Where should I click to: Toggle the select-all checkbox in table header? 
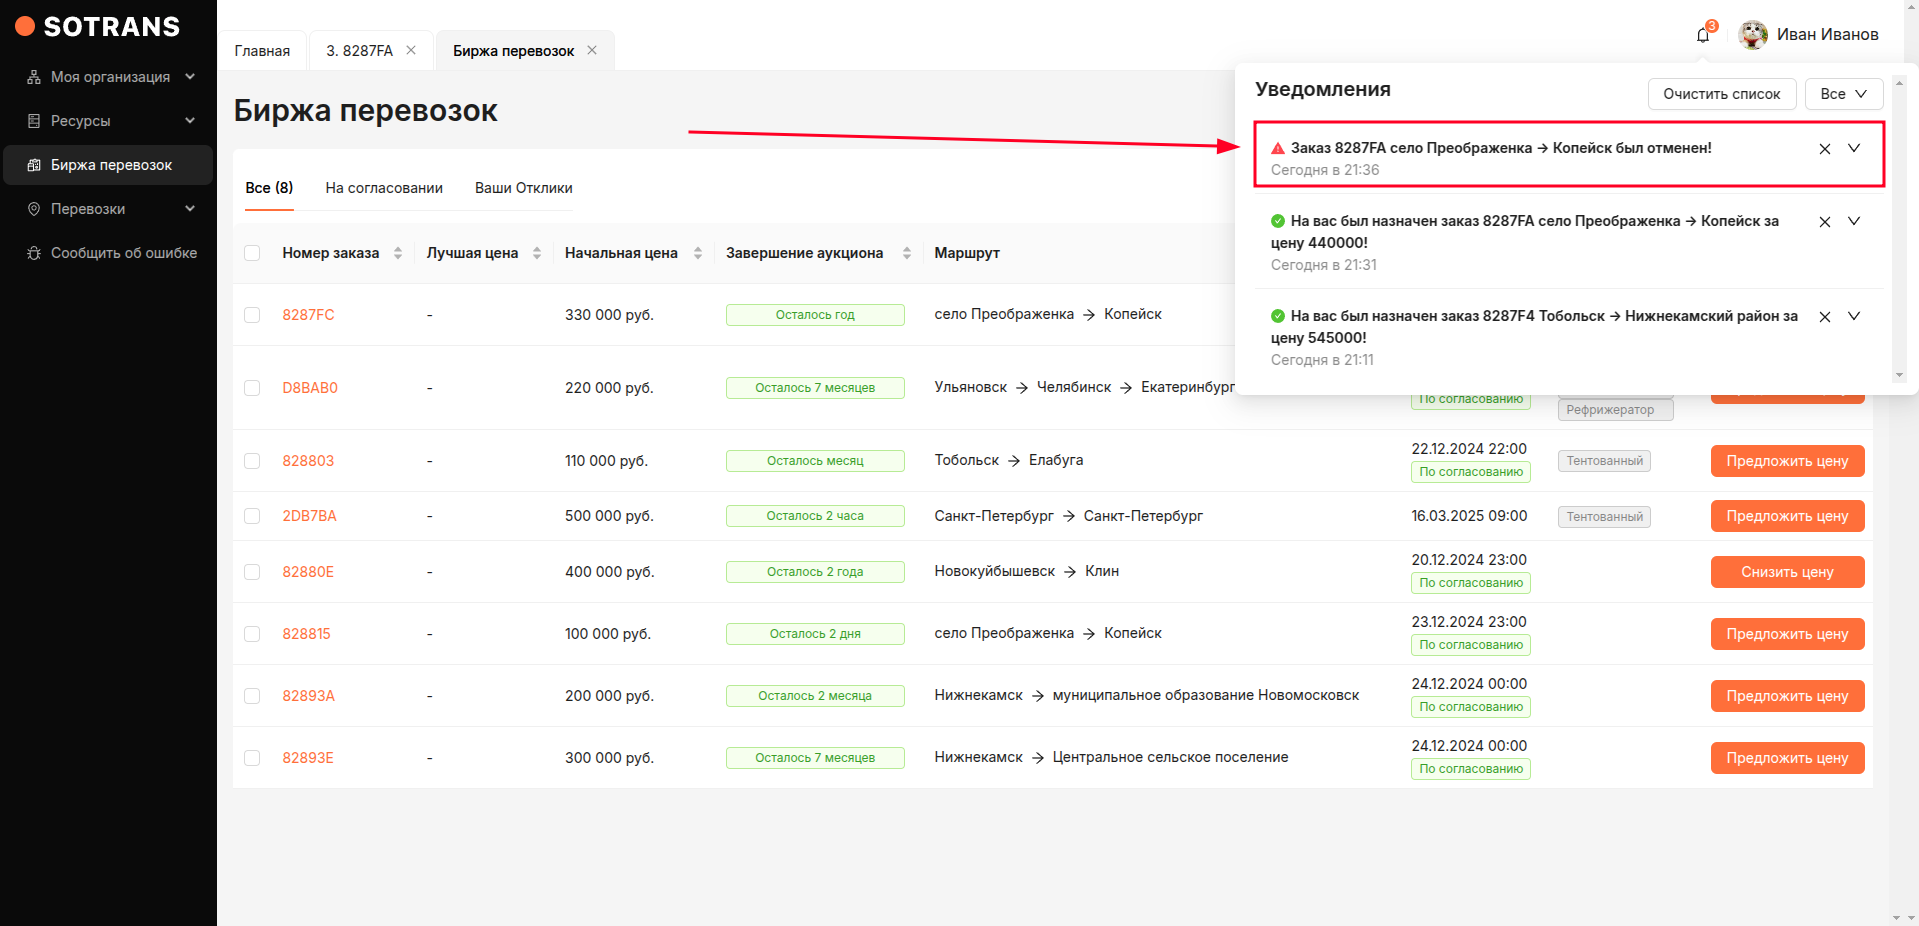(x=252, y=253)
